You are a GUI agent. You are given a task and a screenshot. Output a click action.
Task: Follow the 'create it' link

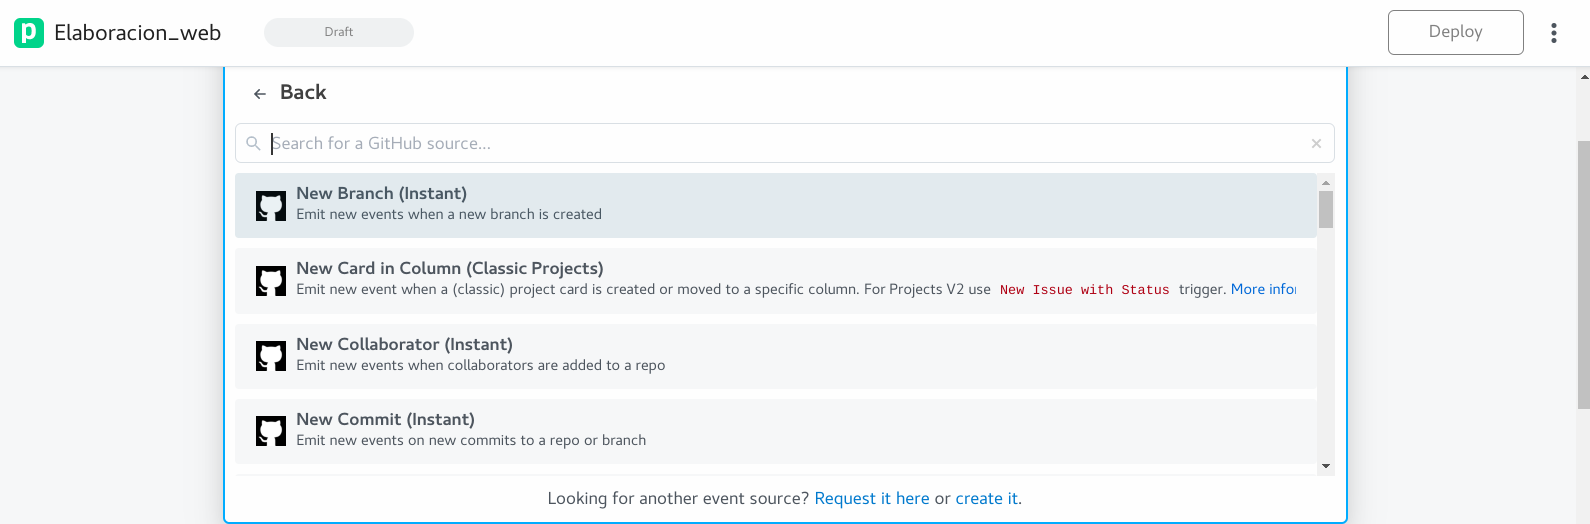pyautogui.click(x=986, y=498)
